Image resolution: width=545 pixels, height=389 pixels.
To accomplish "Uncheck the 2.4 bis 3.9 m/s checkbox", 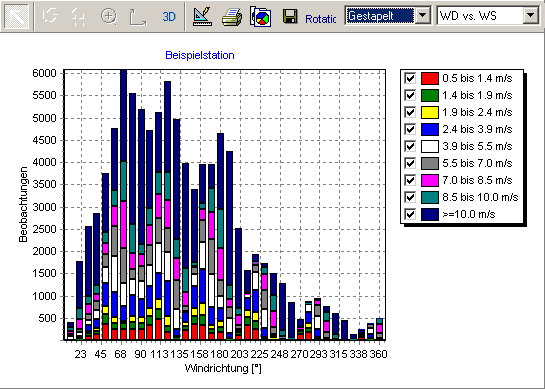I will pyautogui.click(x=410, y=129).
